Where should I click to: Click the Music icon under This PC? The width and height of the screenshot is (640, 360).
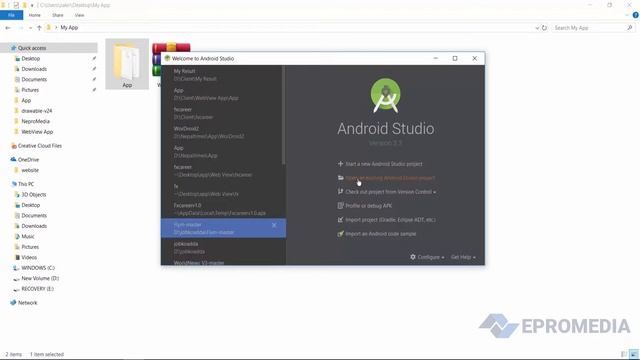(17, 236)
